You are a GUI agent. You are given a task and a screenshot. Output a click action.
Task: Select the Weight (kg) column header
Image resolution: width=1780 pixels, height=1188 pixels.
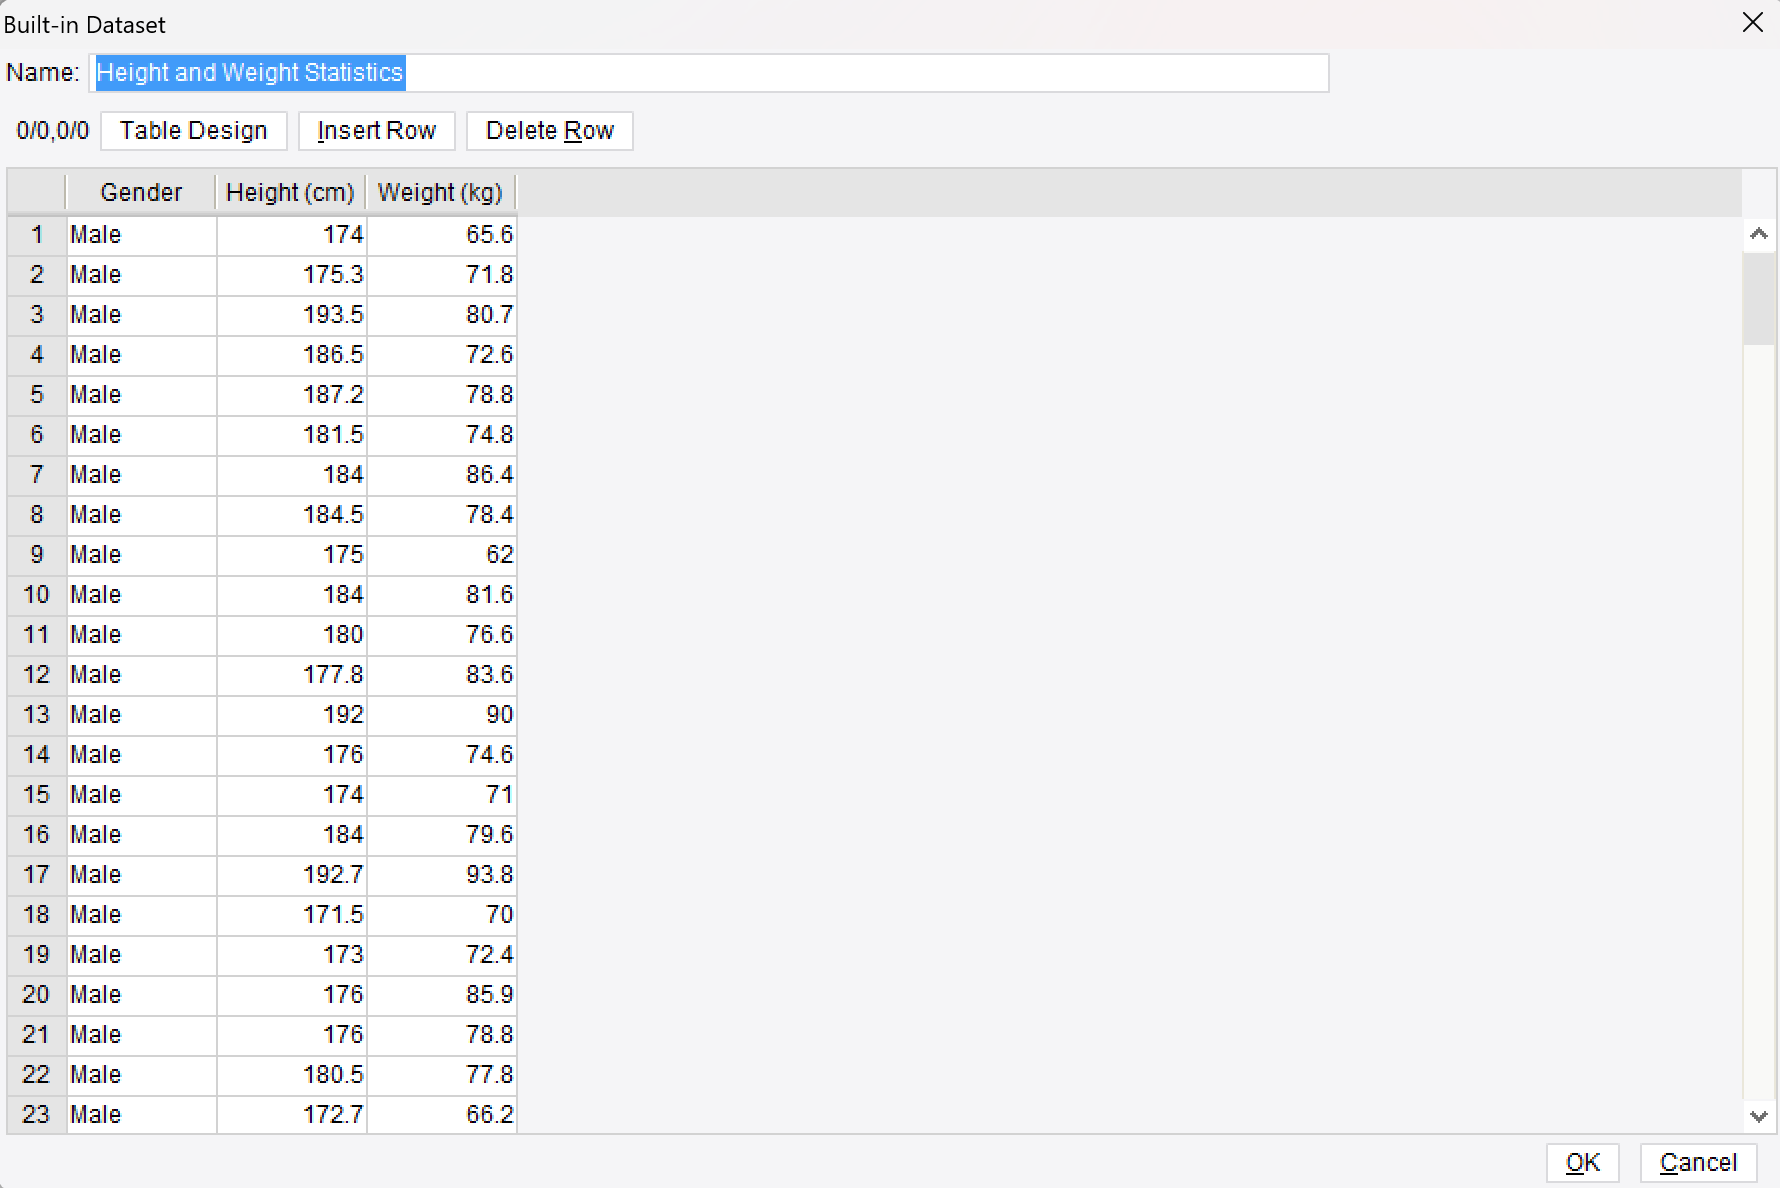[x=439, y=192]
